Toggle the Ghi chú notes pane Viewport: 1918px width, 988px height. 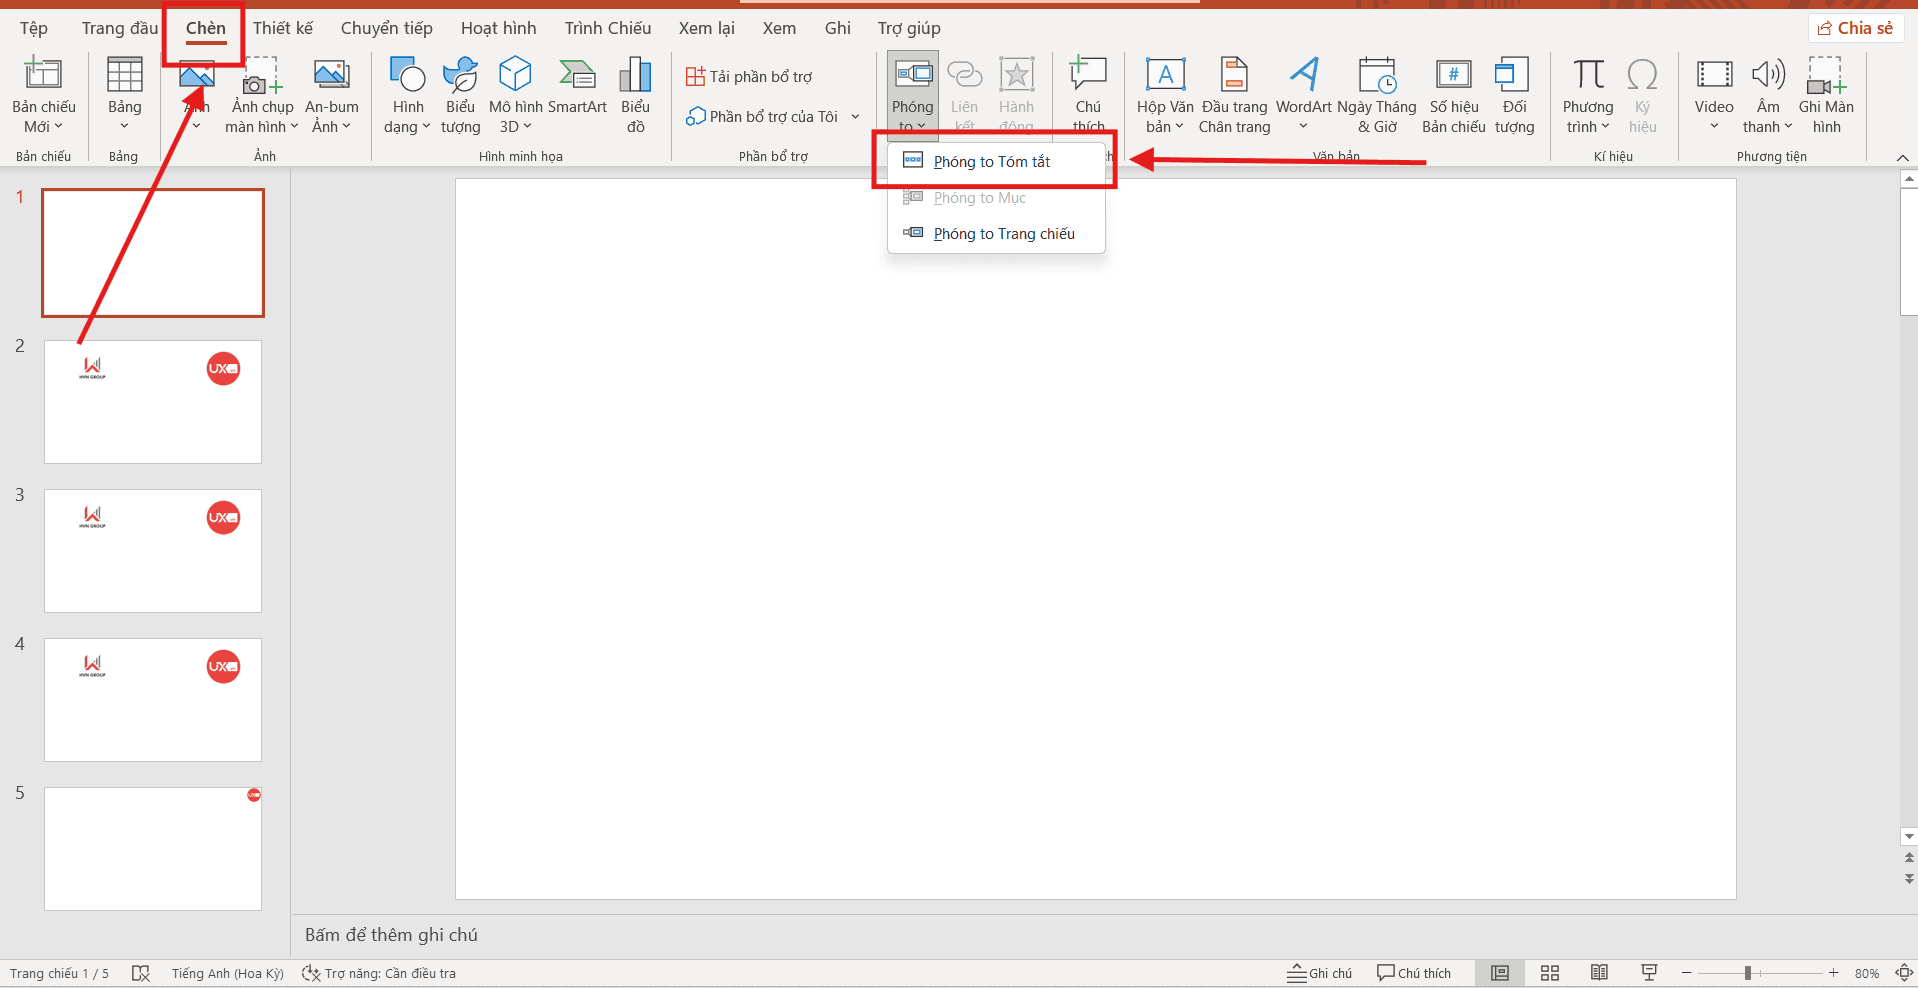(x=1318, y=972)
